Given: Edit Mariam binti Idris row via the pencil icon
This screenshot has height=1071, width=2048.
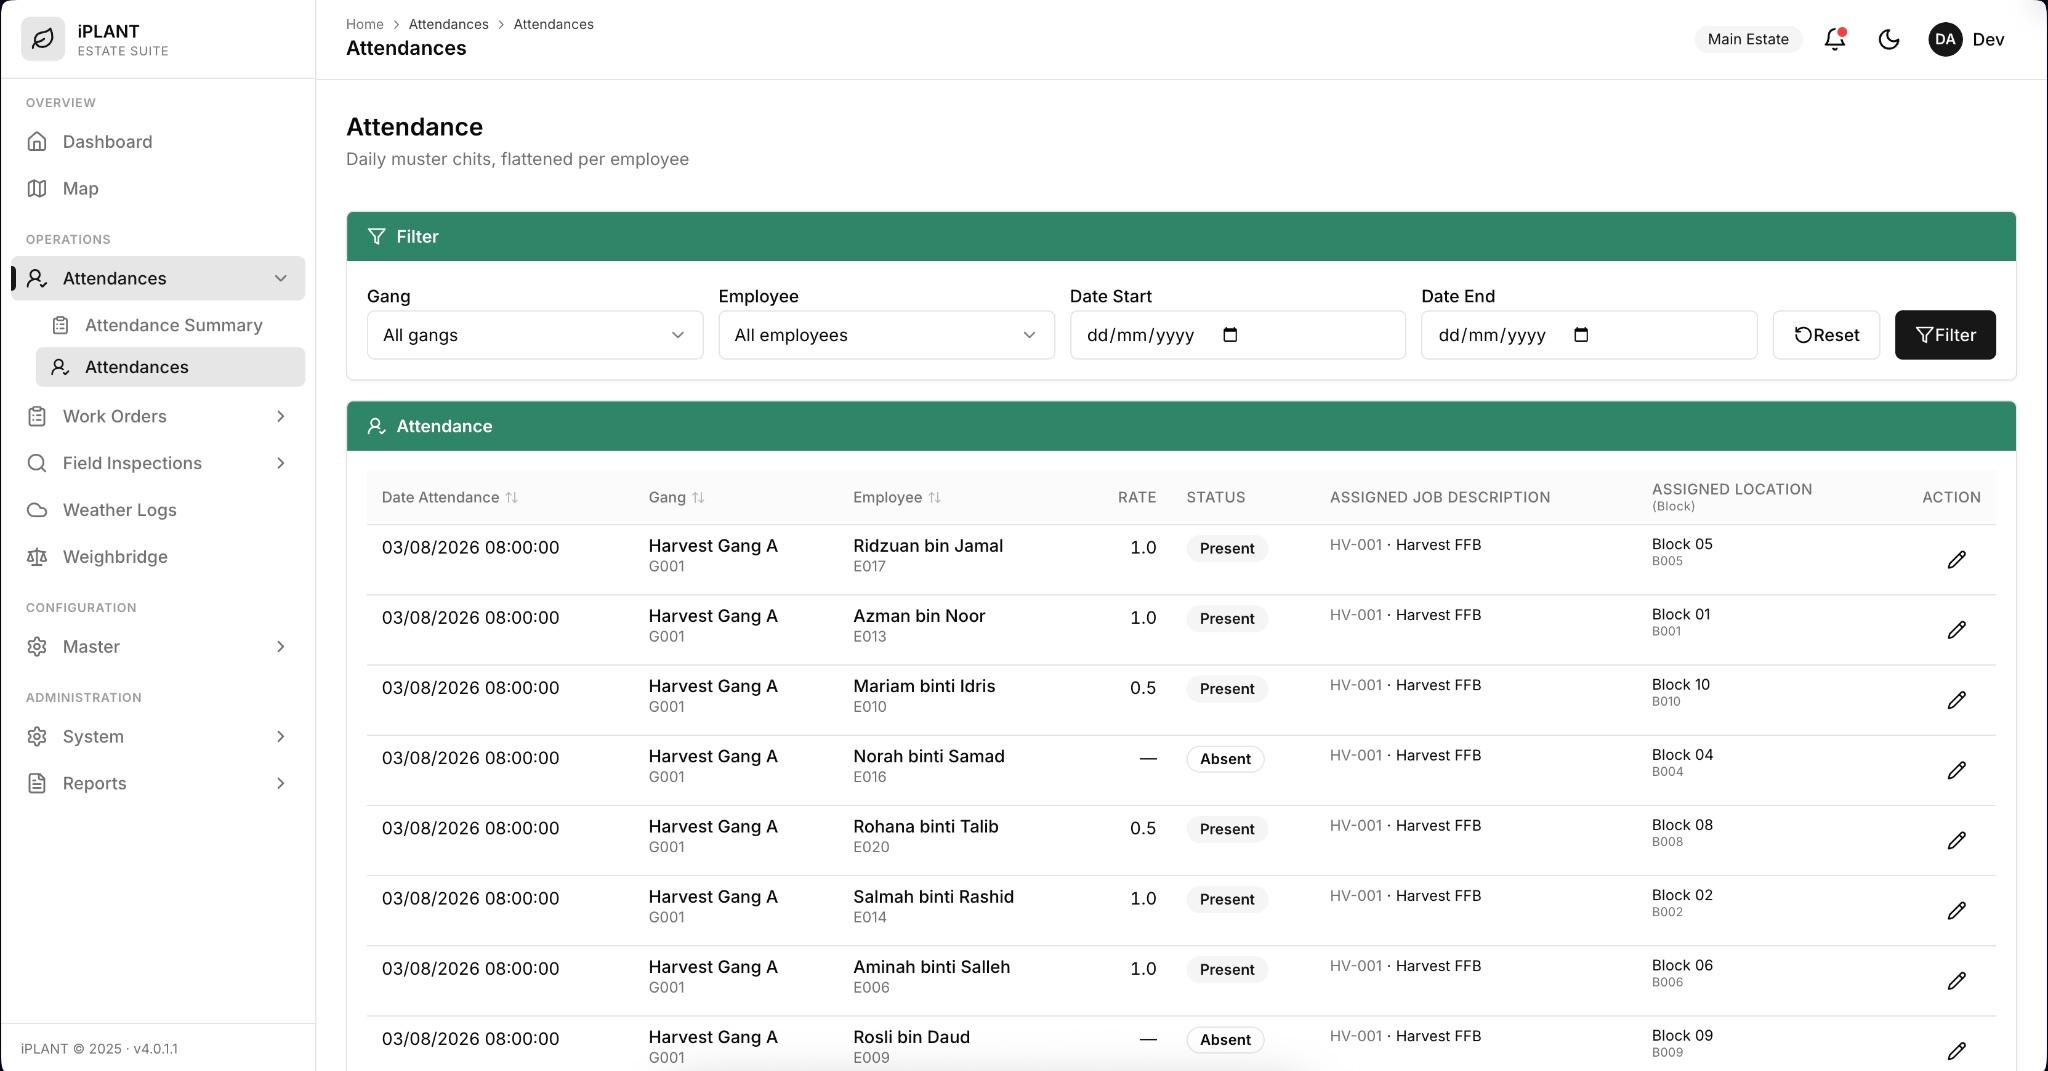Looking at the screenshot, I should tap(1956, 700).
